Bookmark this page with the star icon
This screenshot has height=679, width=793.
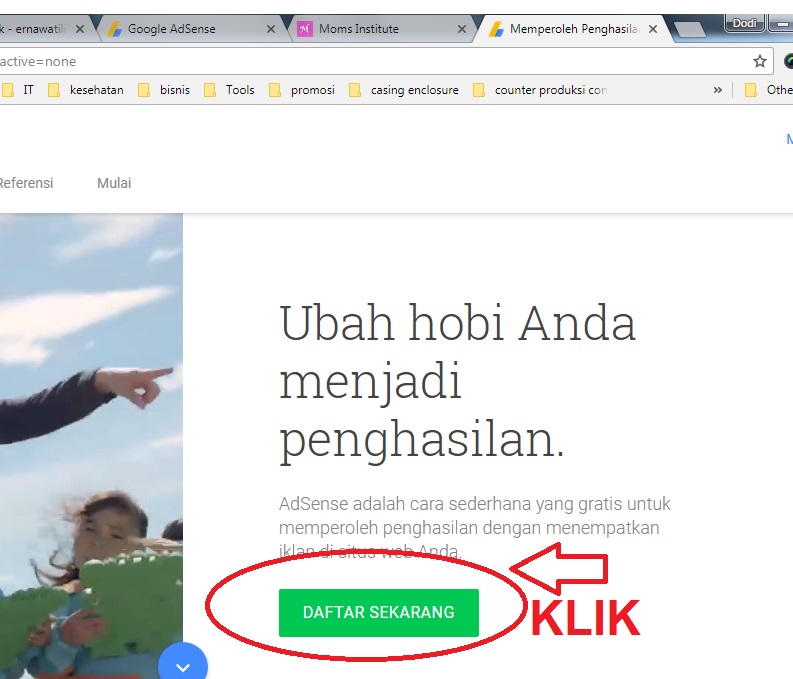tap(760, 62)
